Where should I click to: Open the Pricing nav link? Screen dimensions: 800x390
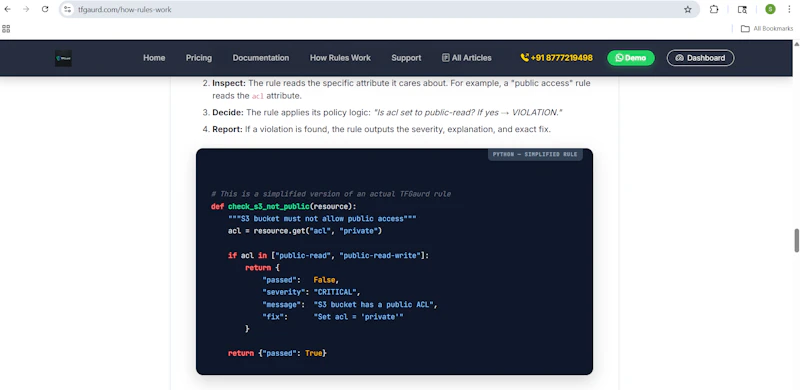click(x=198, y=58)
